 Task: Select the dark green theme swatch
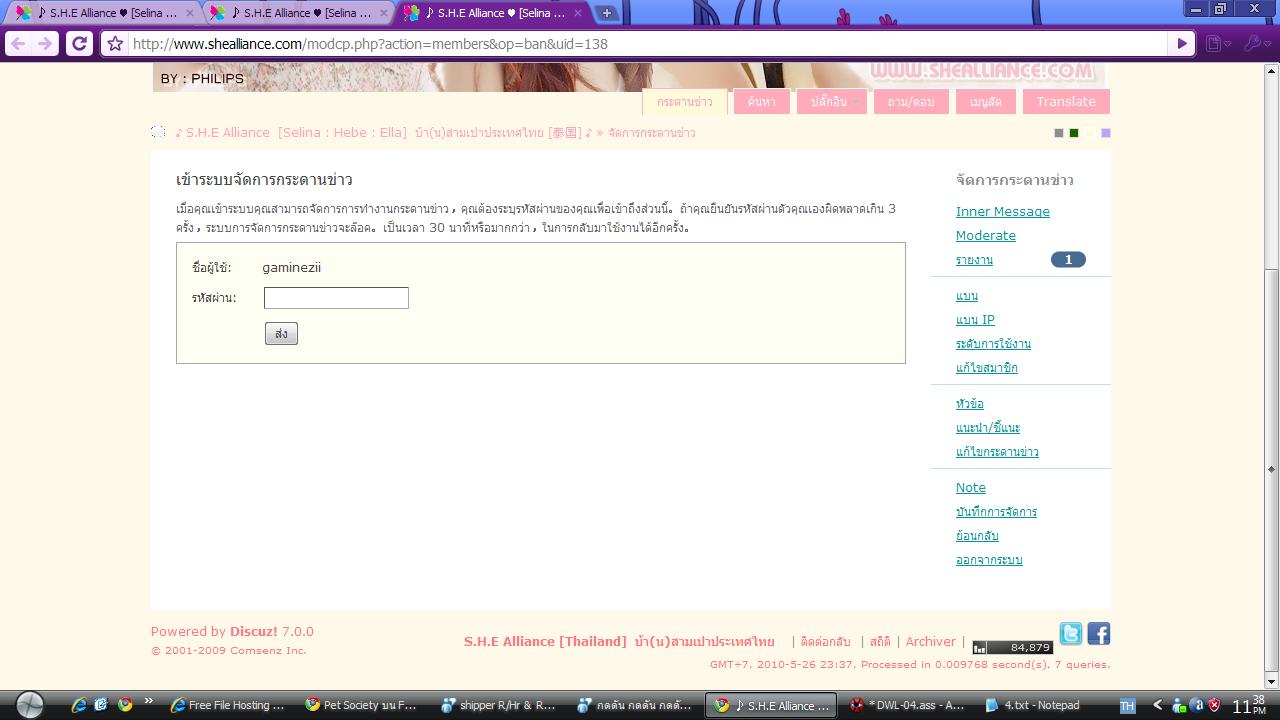pos(1074,133)
